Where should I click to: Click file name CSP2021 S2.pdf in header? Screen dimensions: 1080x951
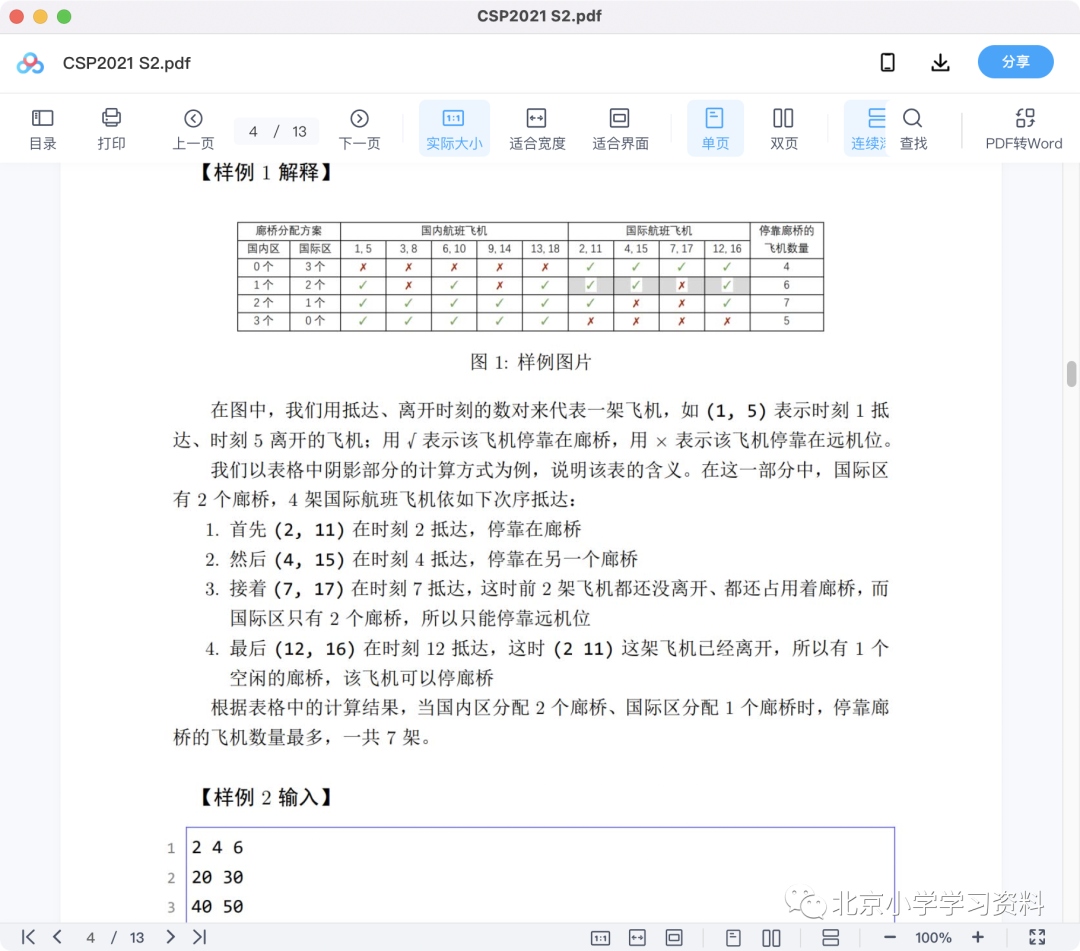[127, 63]
